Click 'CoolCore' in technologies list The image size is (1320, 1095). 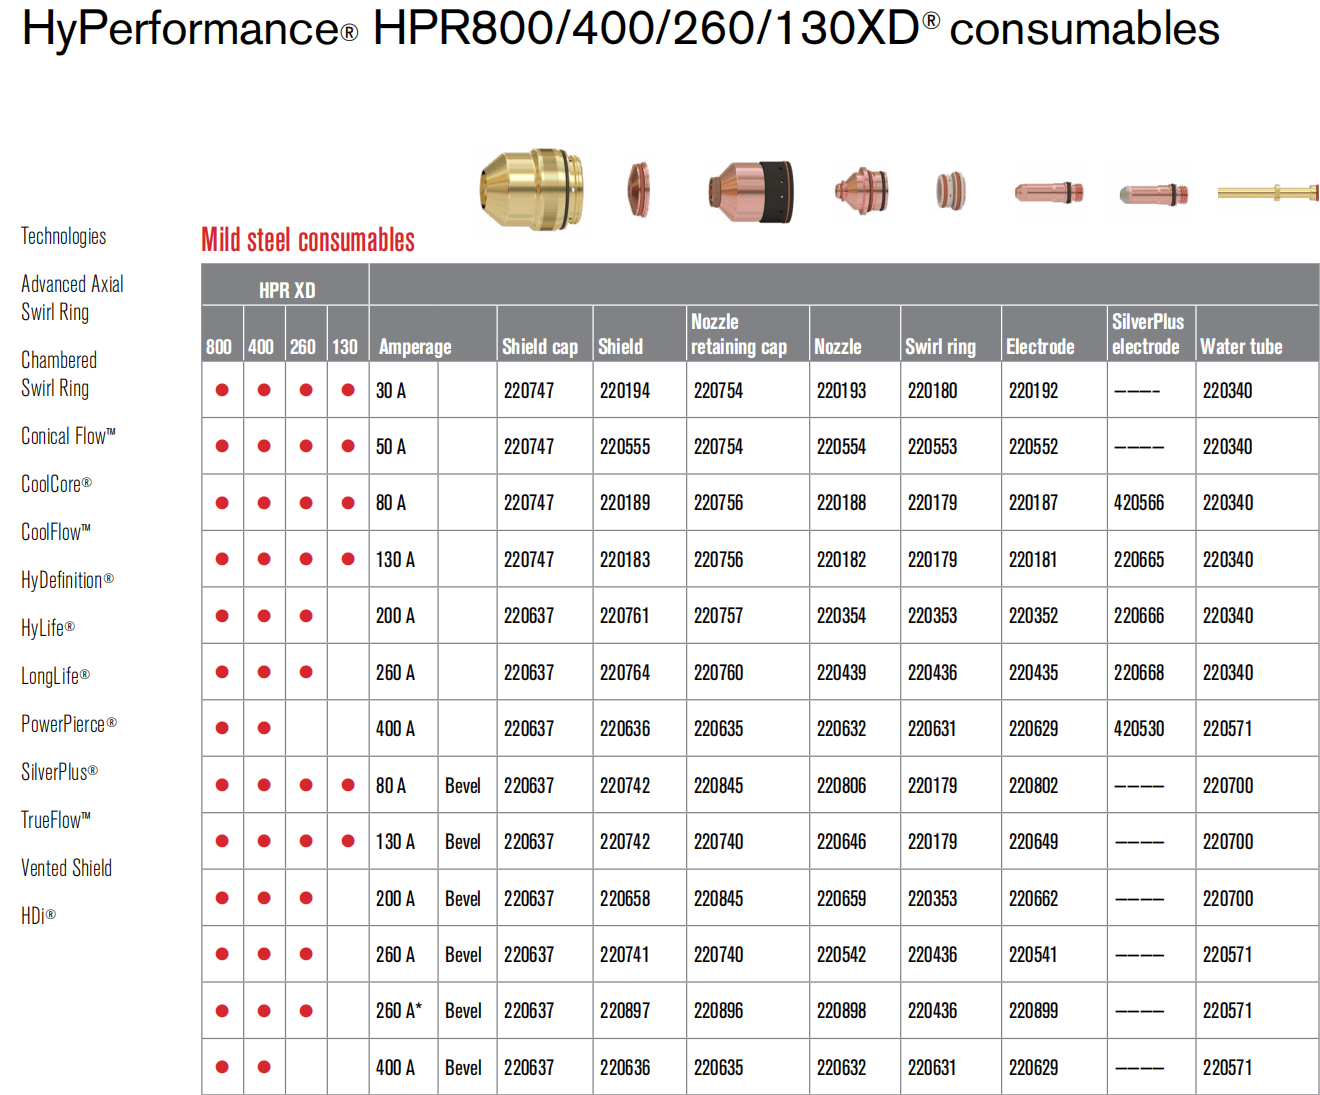(x=56, y=484)
